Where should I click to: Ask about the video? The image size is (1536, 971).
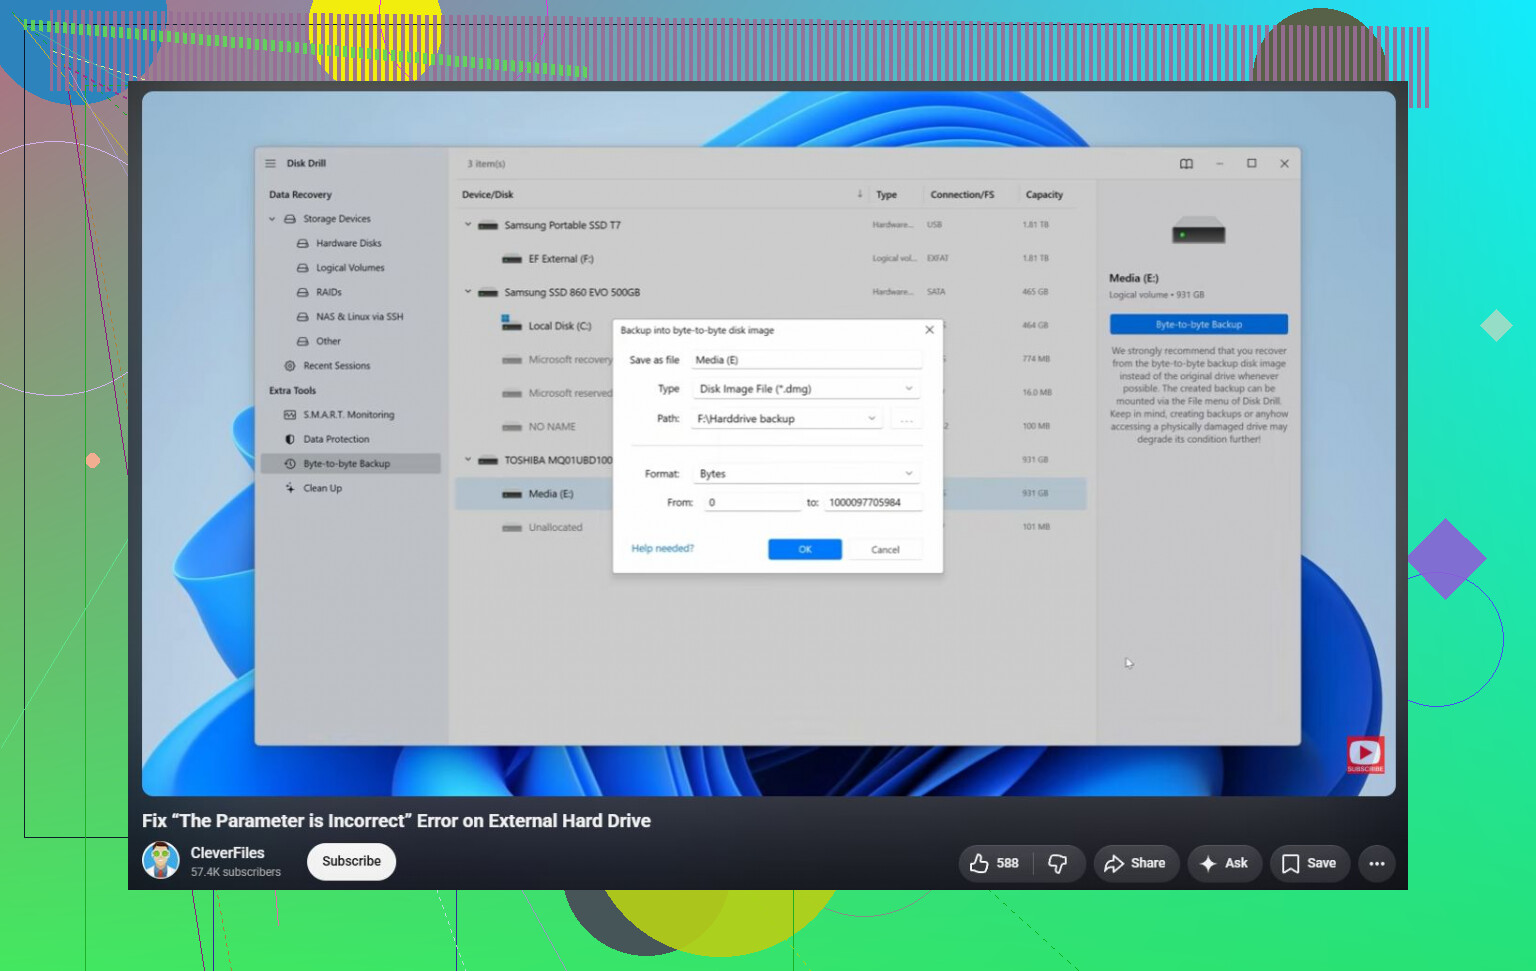(1224, 863)
